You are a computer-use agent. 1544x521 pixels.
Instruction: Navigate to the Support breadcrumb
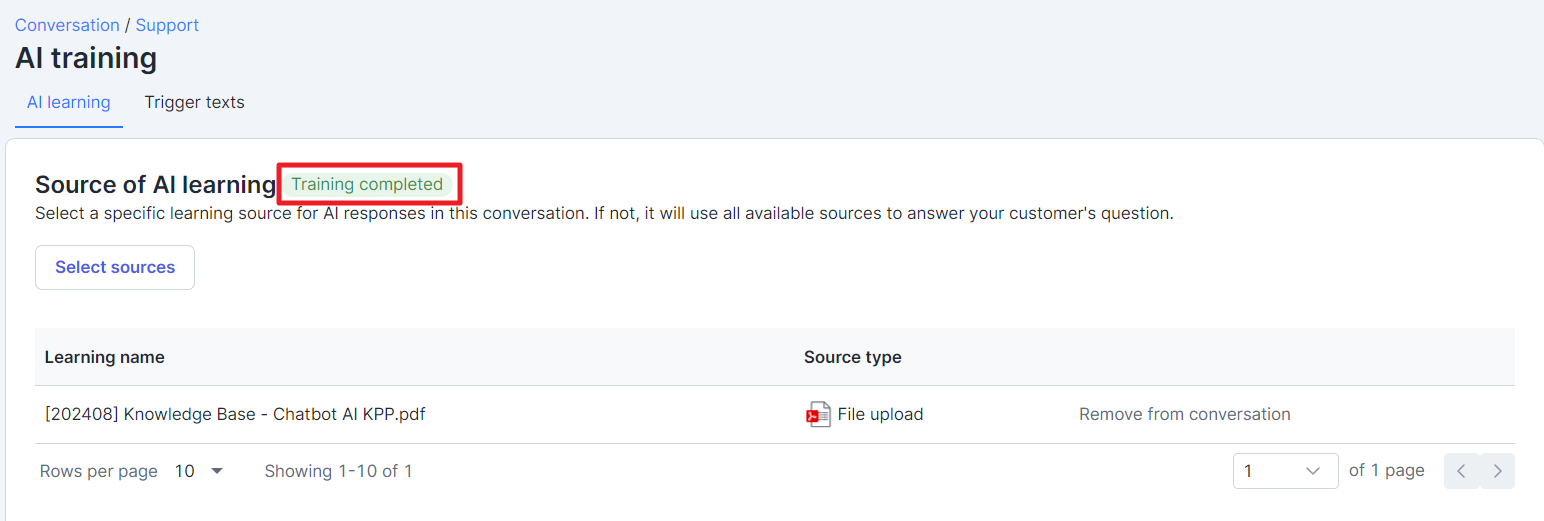tap(167, 25)
